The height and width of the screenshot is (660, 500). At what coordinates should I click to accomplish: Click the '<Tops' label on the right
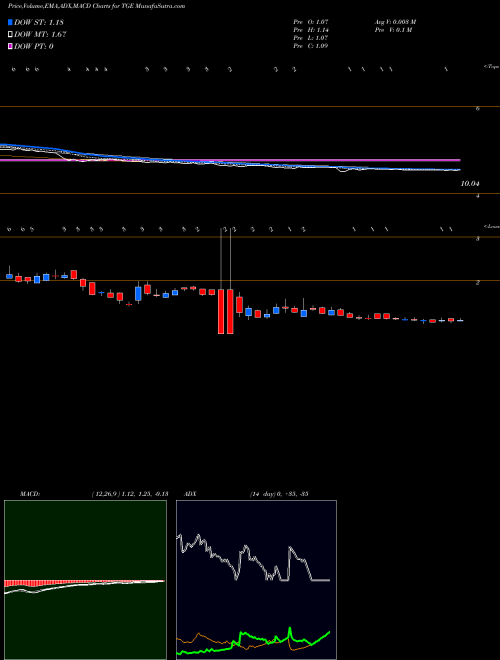click(492, 67)
